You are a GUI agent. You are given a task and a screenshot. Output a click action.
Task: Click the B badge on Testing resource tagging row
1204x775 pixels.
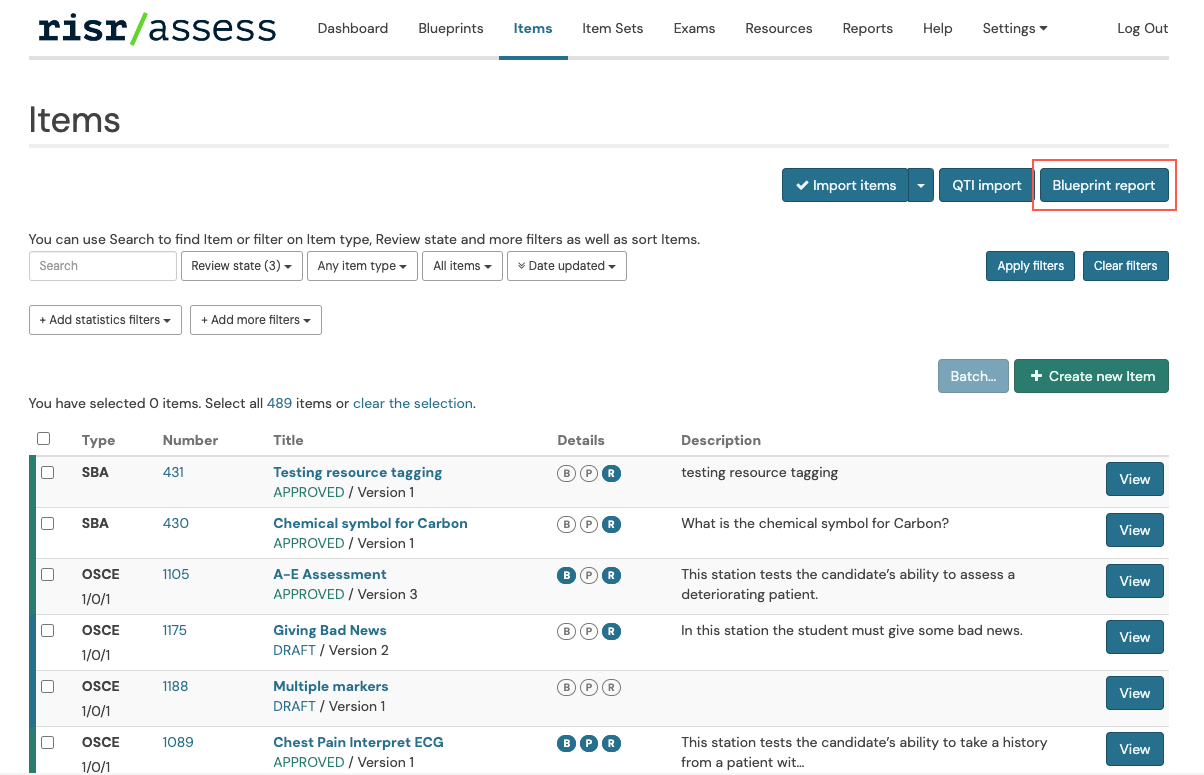coord(566,473)
